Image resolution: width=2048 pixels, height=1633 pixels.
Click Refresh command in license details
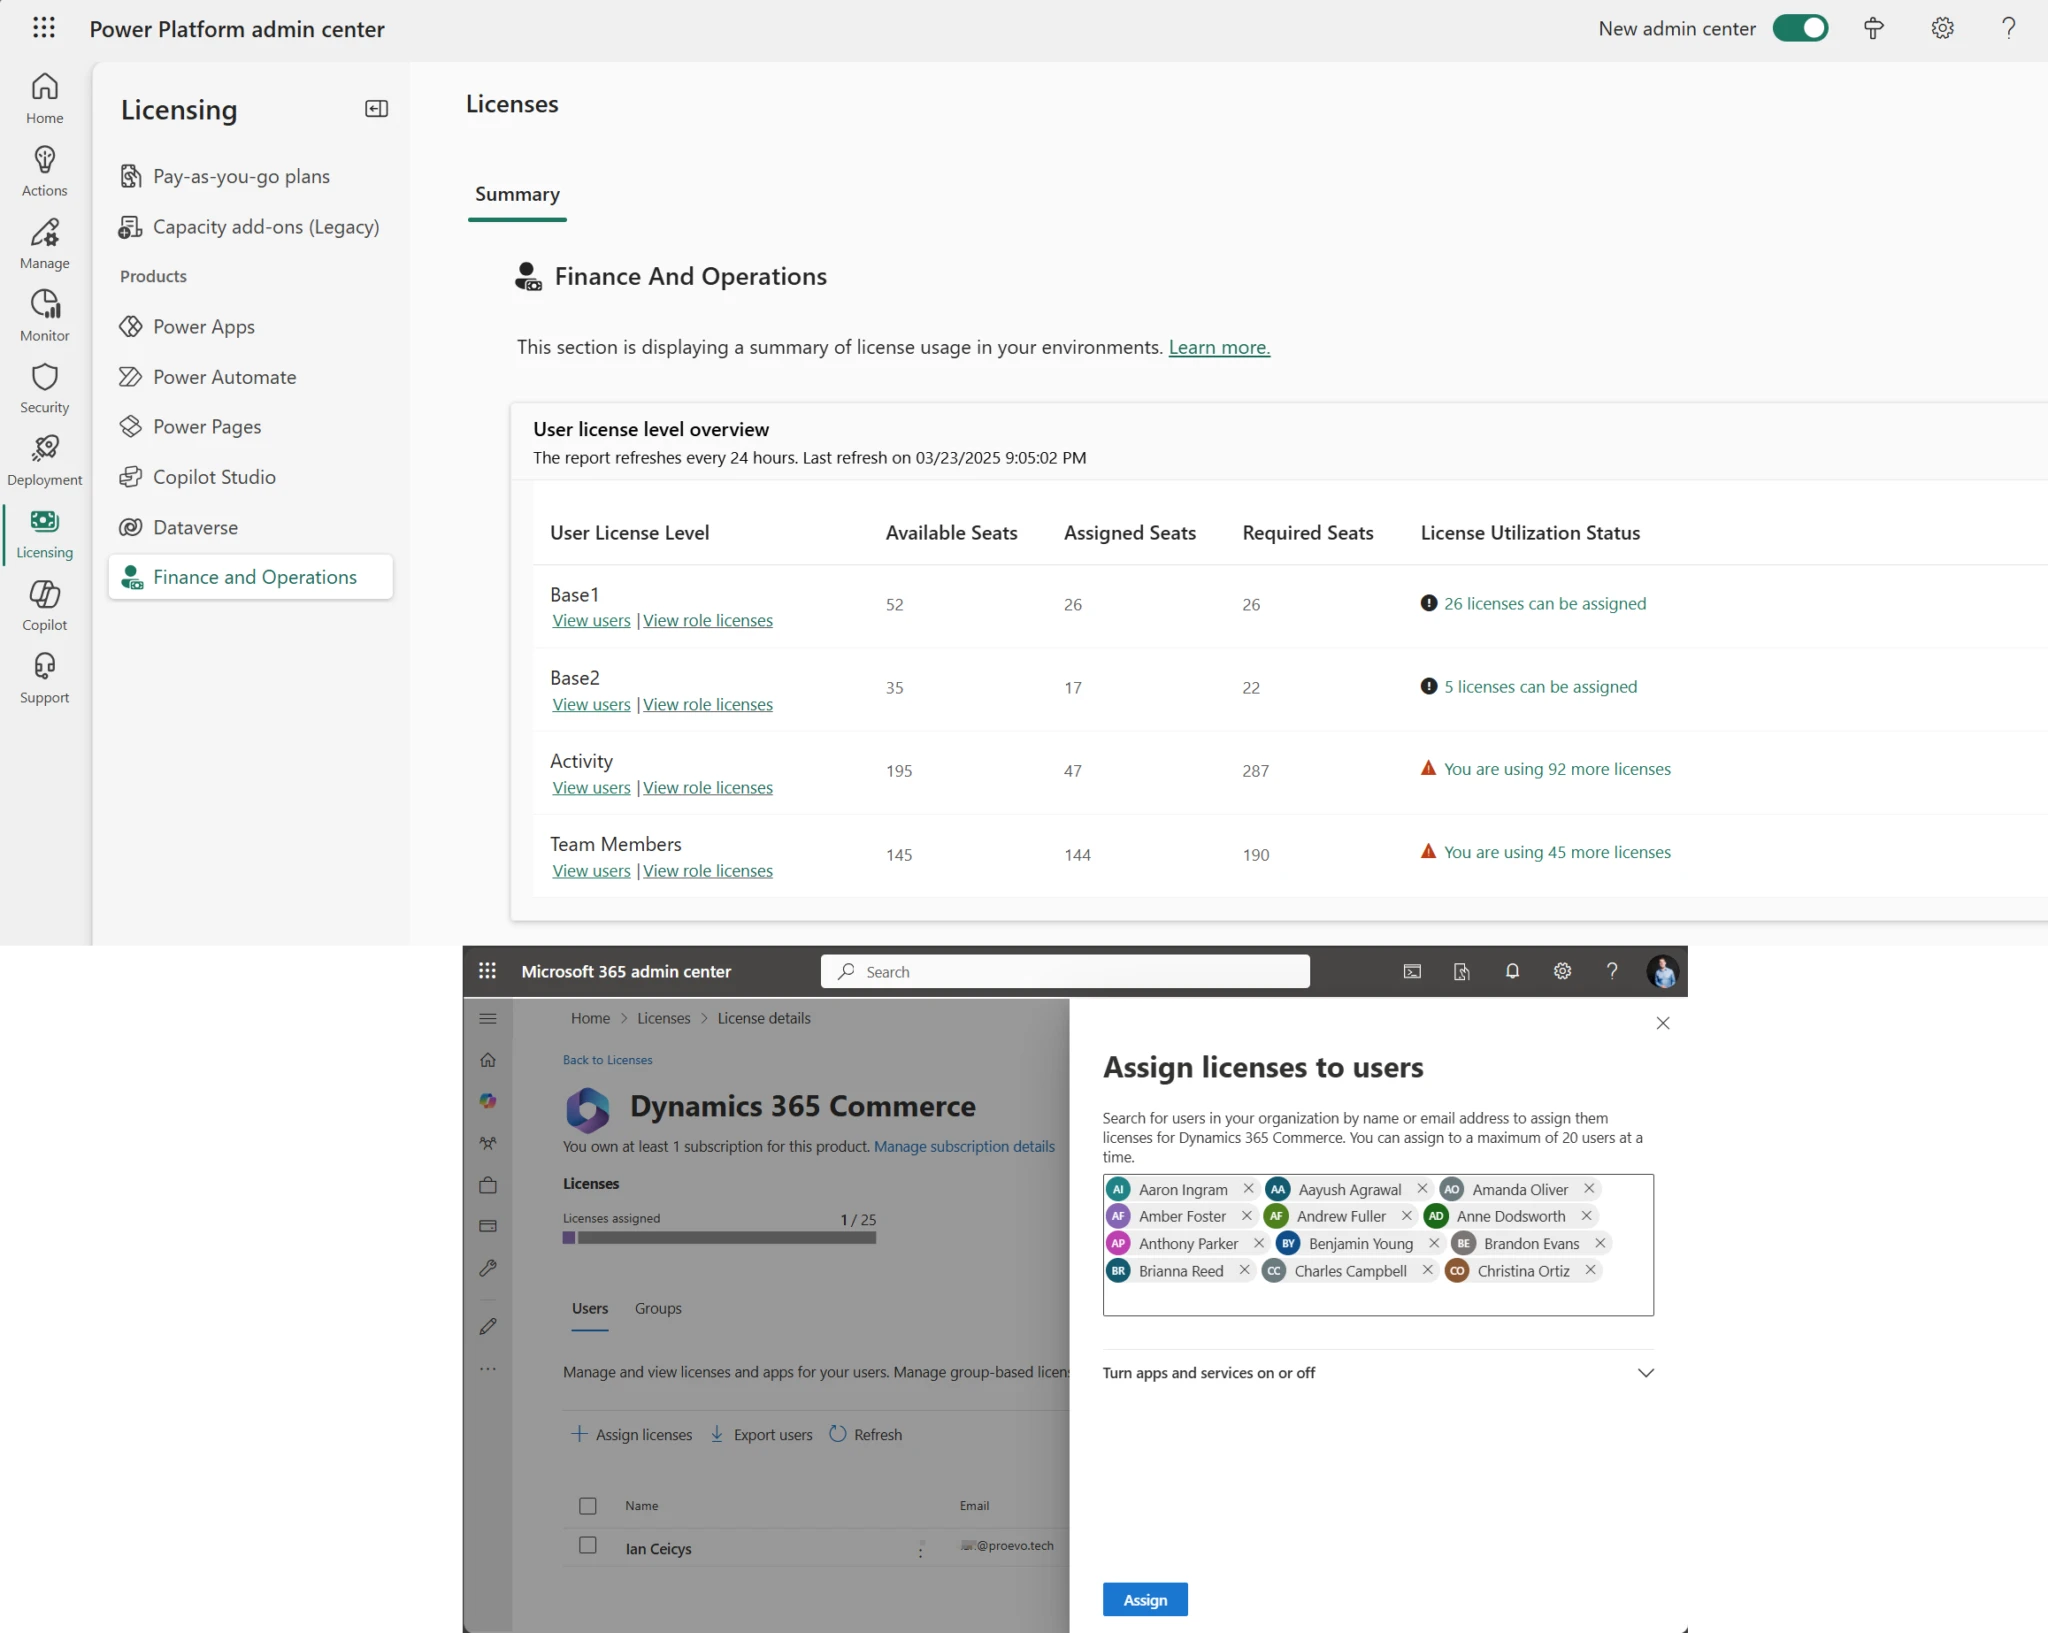866,1434
